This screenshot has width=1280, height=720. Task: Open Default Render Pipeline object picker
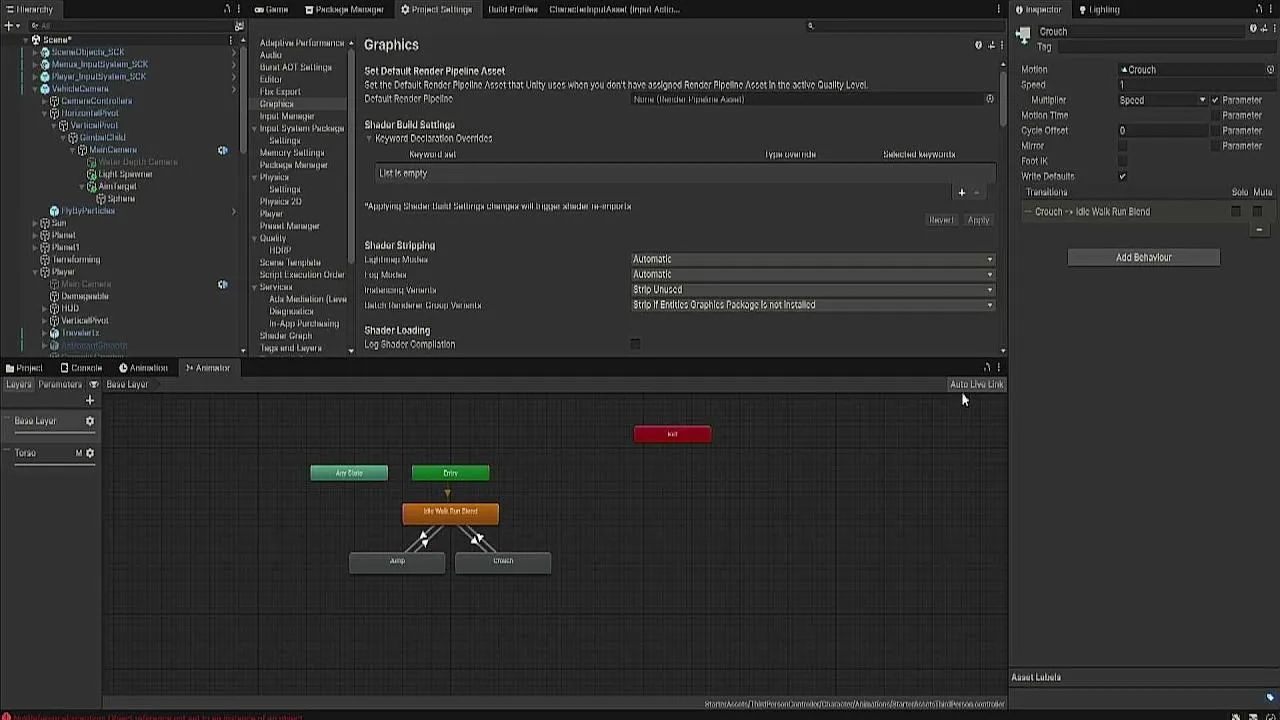990,99
